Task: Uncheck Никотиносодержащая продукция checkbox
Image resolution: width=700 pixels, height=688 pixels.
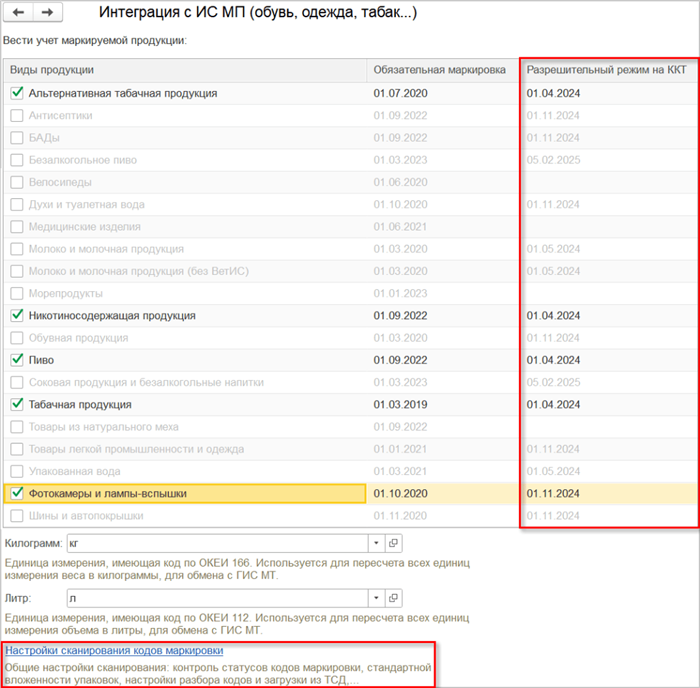Action: point(17,315)
